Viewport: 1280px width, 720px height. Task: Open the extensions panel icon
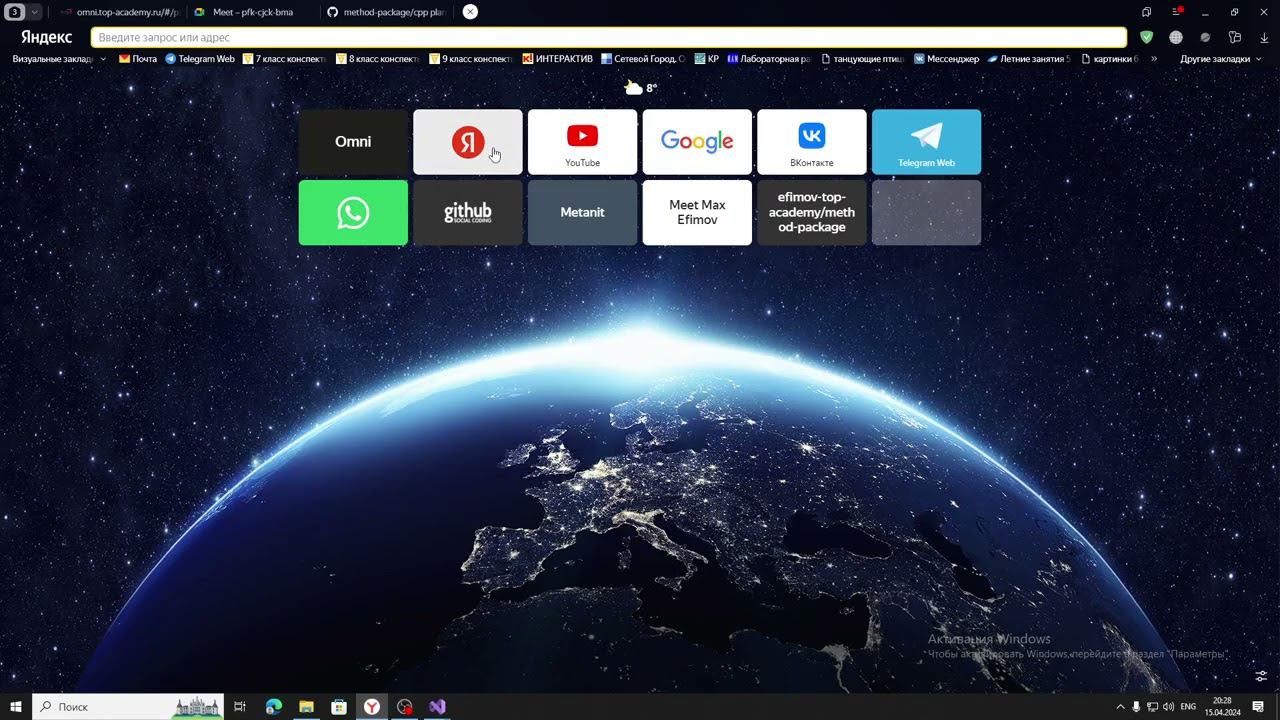[1235, 37]
